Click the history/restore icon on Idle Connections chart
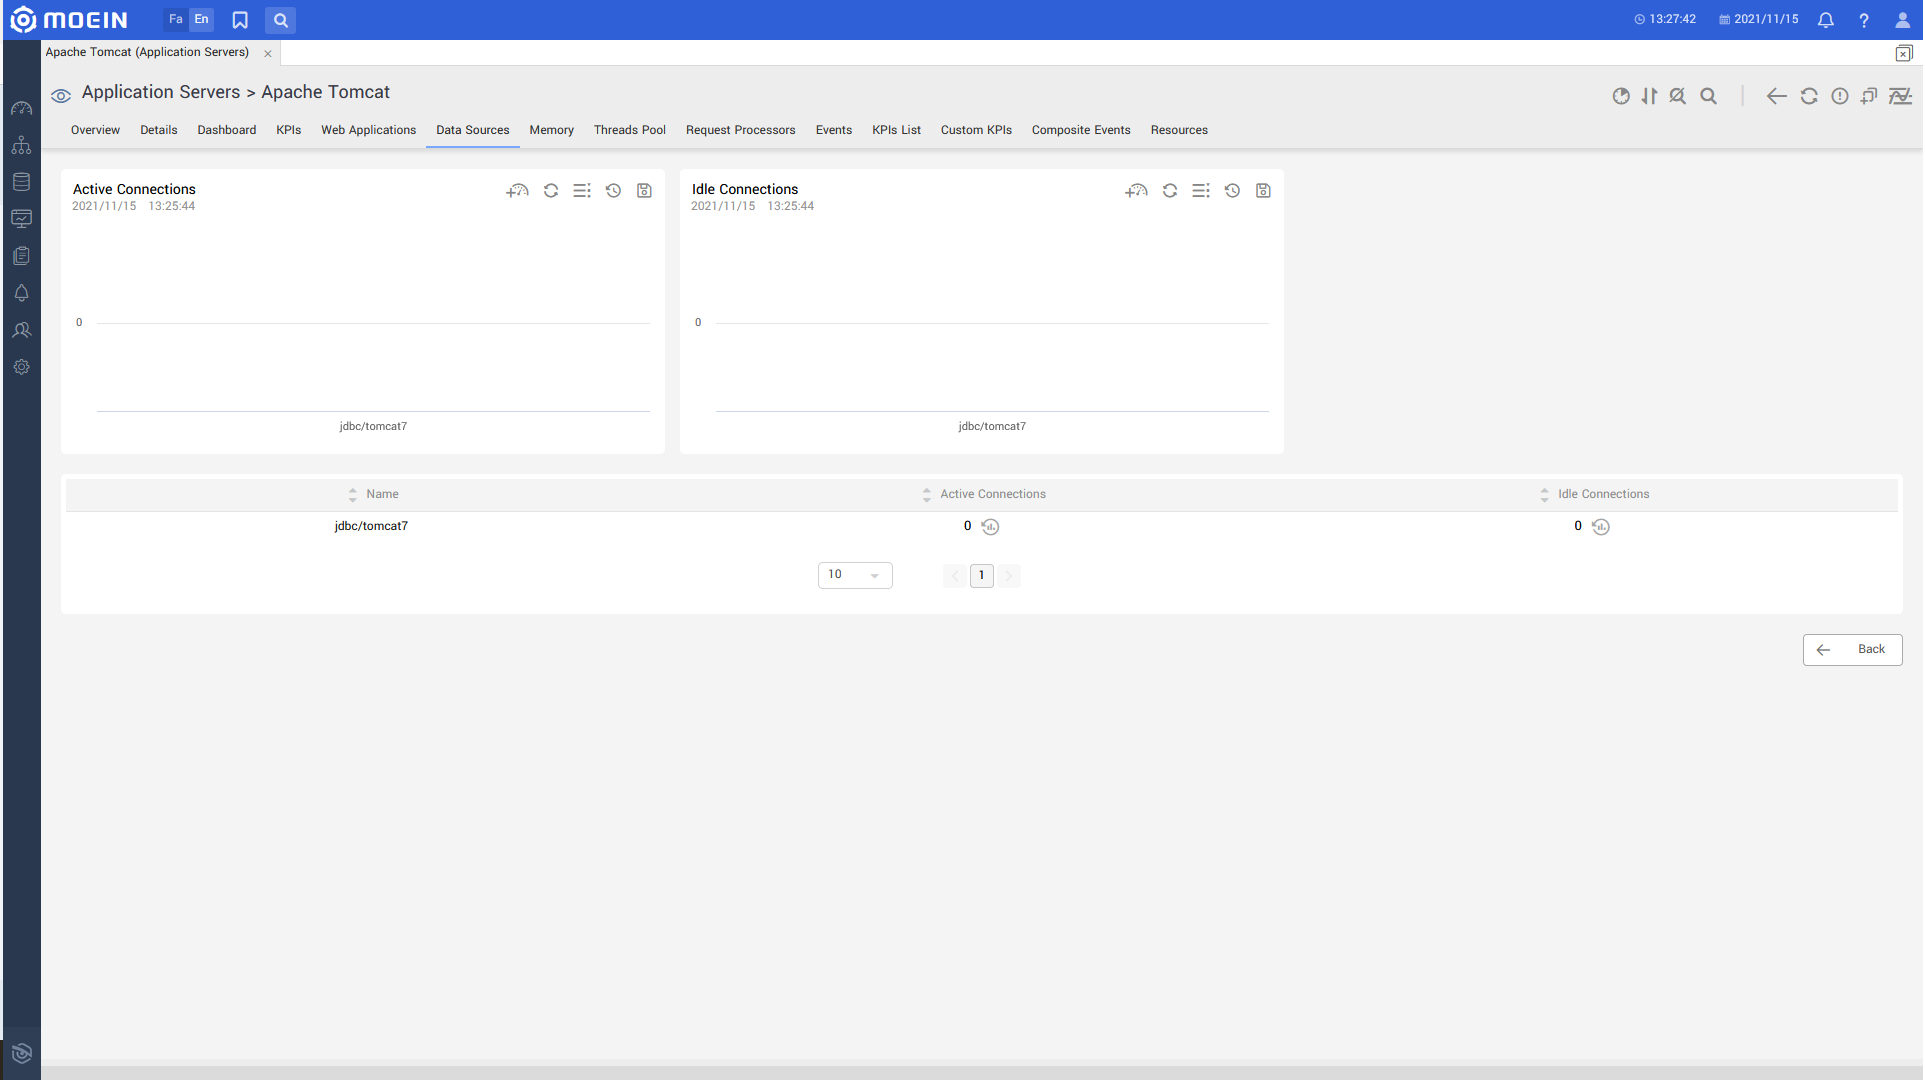 pos(1232,190)
